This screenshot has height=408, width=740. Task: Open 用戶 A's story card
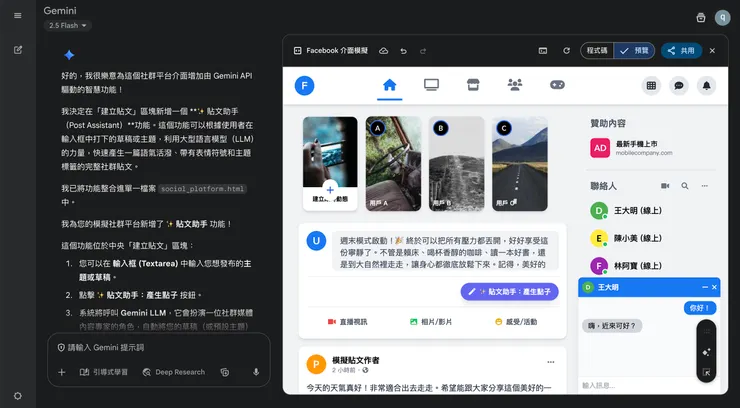[393, 164]
